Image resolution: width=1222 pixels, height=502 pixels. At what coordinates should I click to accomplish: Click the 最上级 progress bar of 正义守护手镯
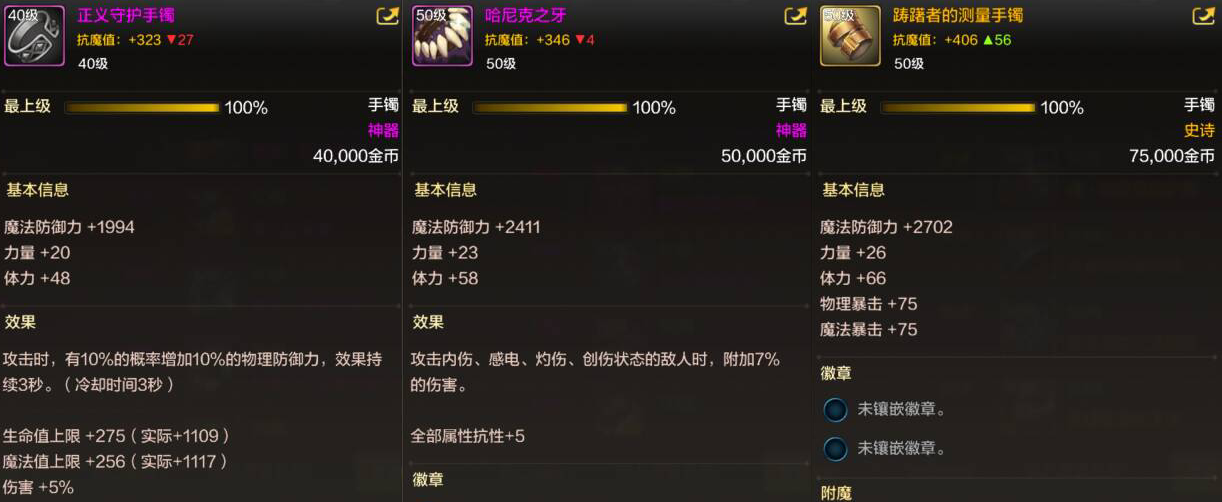tap(142, 107)
